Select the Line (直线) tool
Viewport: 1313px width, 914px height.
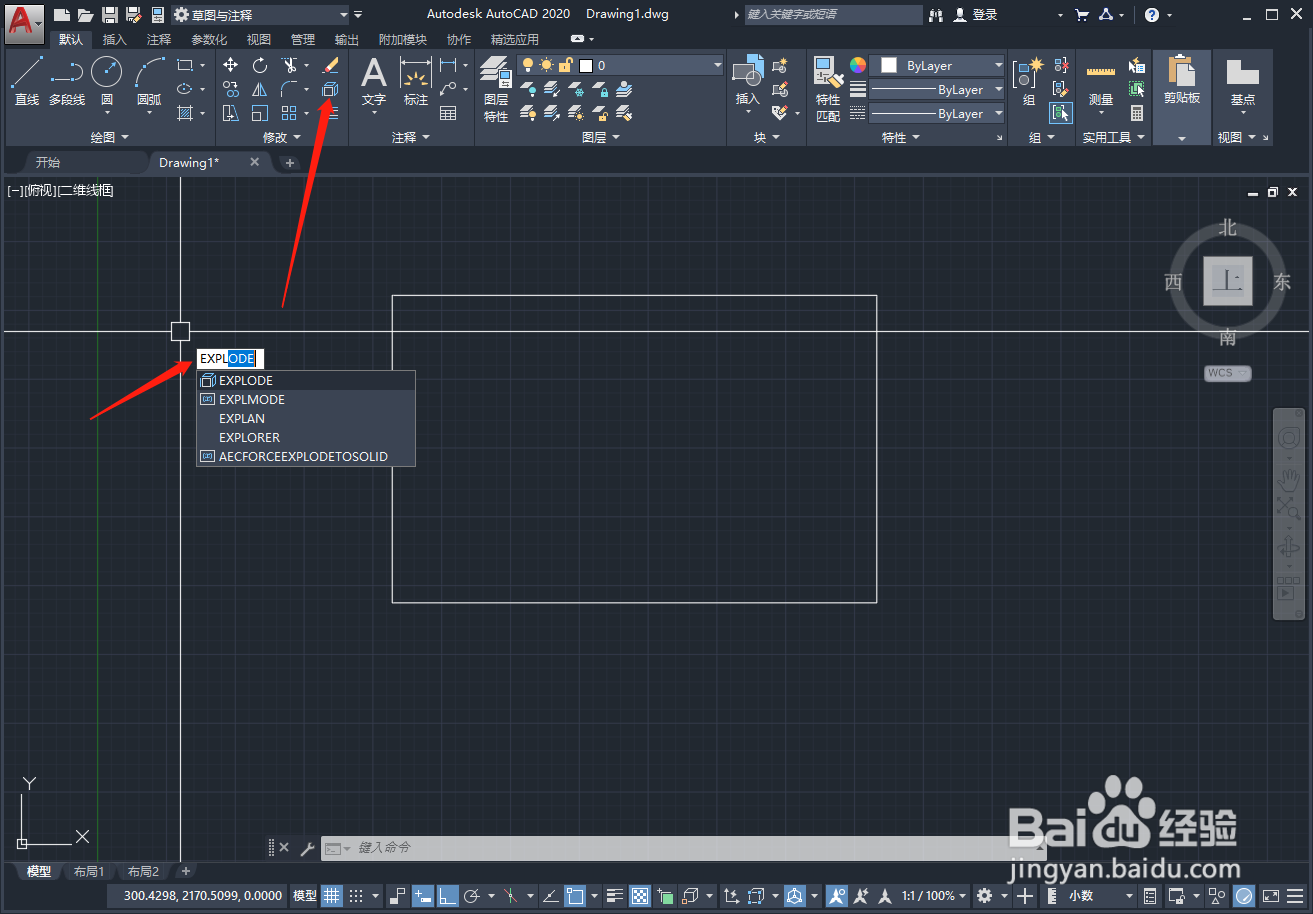click(x=27, y=80)
